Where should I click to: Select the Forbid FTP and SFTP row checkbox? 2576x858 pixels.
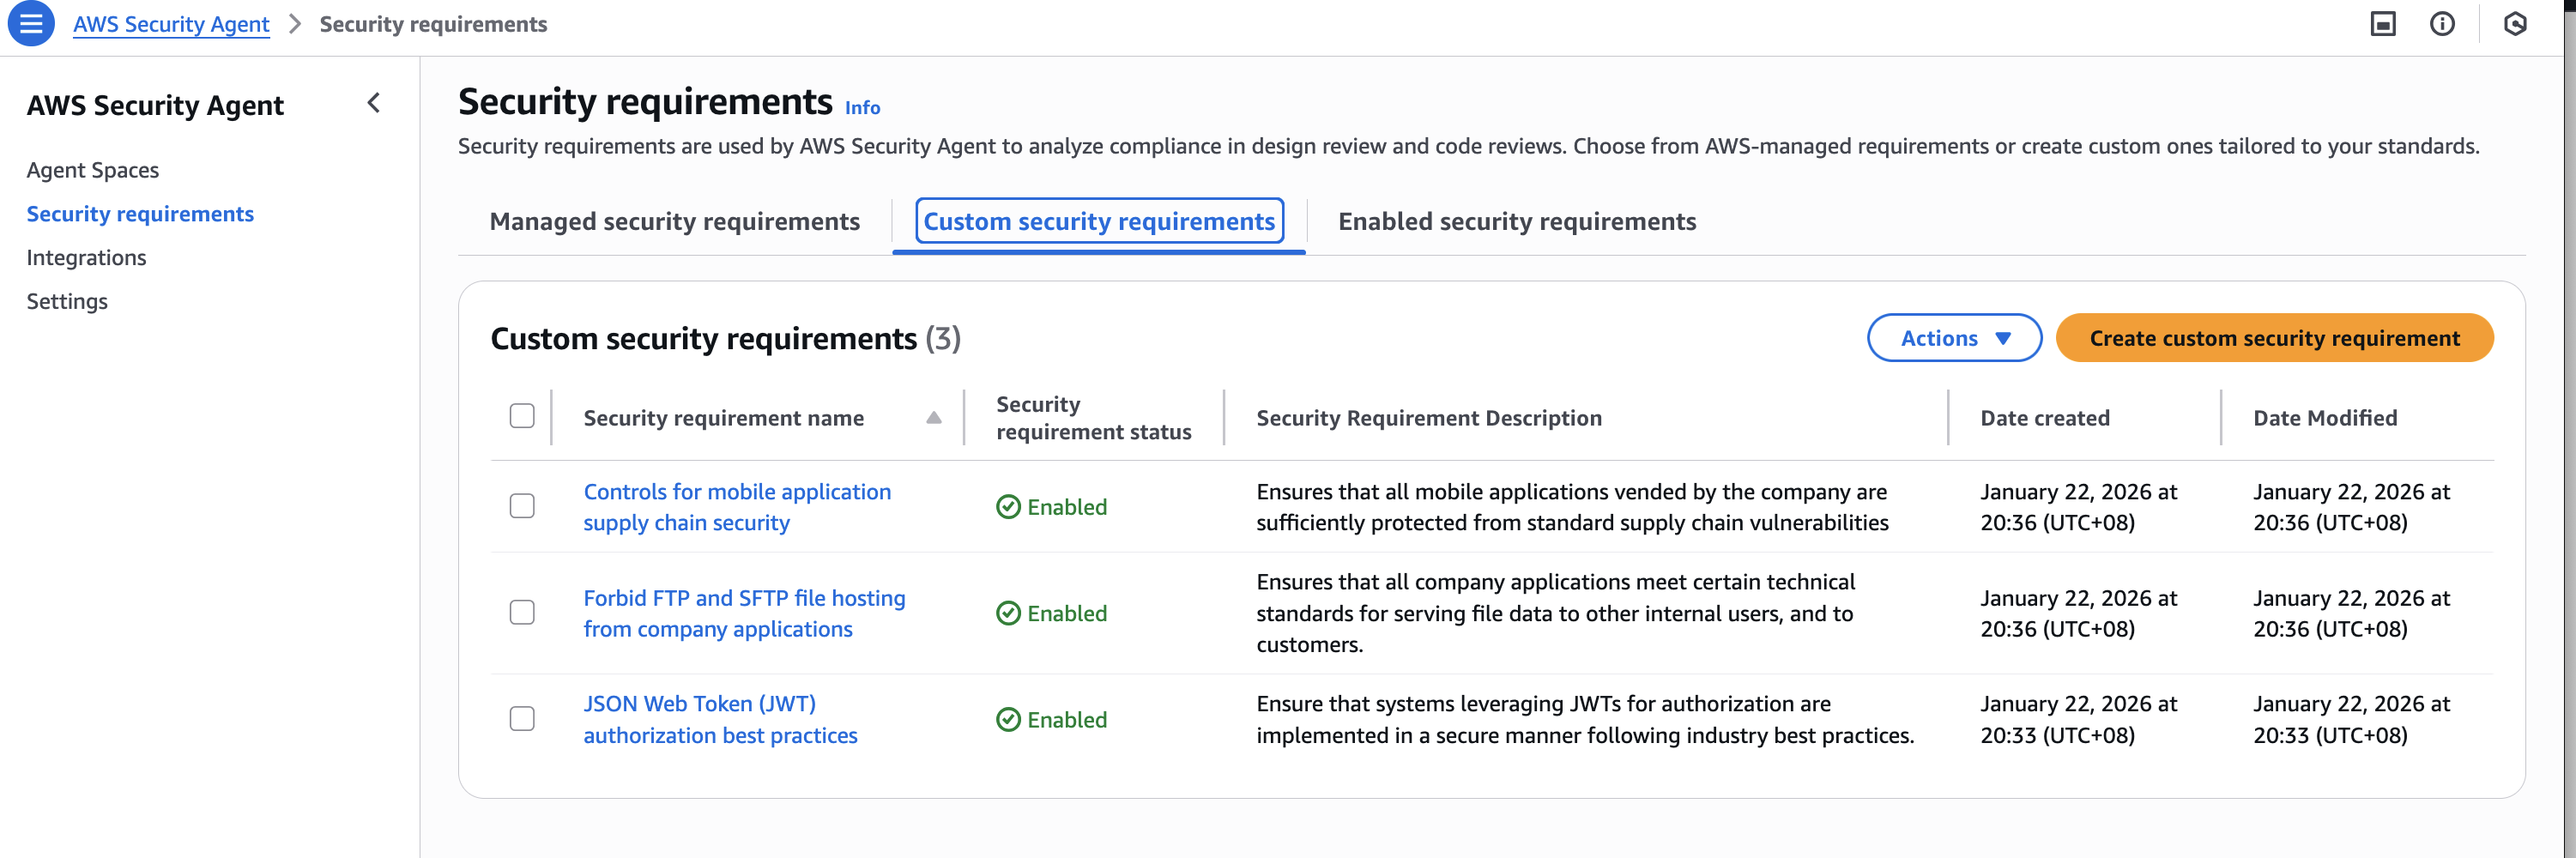click(x=522, y=612)
